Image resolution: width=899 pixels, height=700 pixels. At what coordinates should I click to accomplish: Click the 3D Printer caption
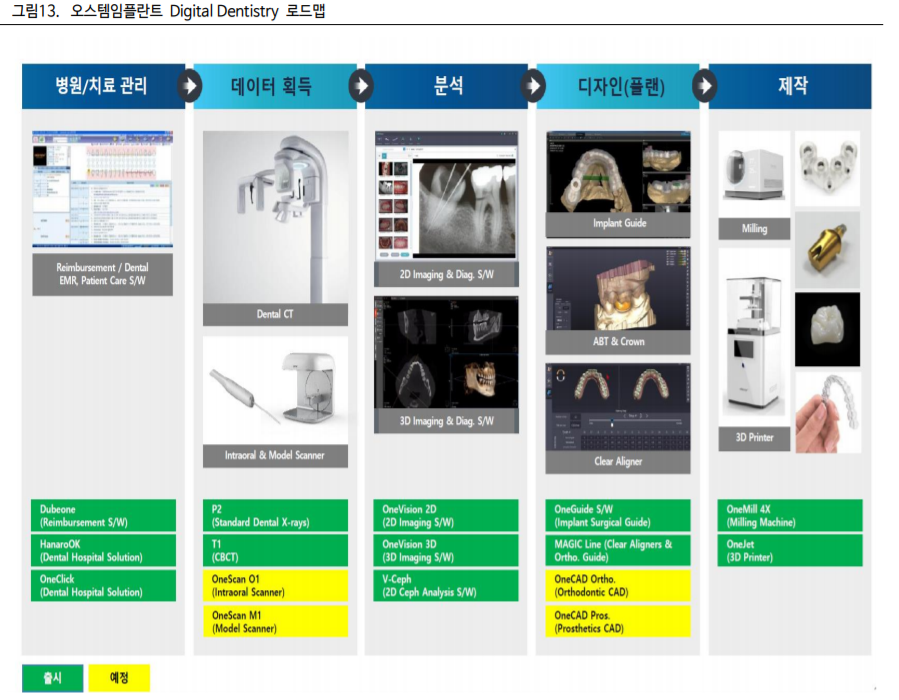click(x=754, y=439)
